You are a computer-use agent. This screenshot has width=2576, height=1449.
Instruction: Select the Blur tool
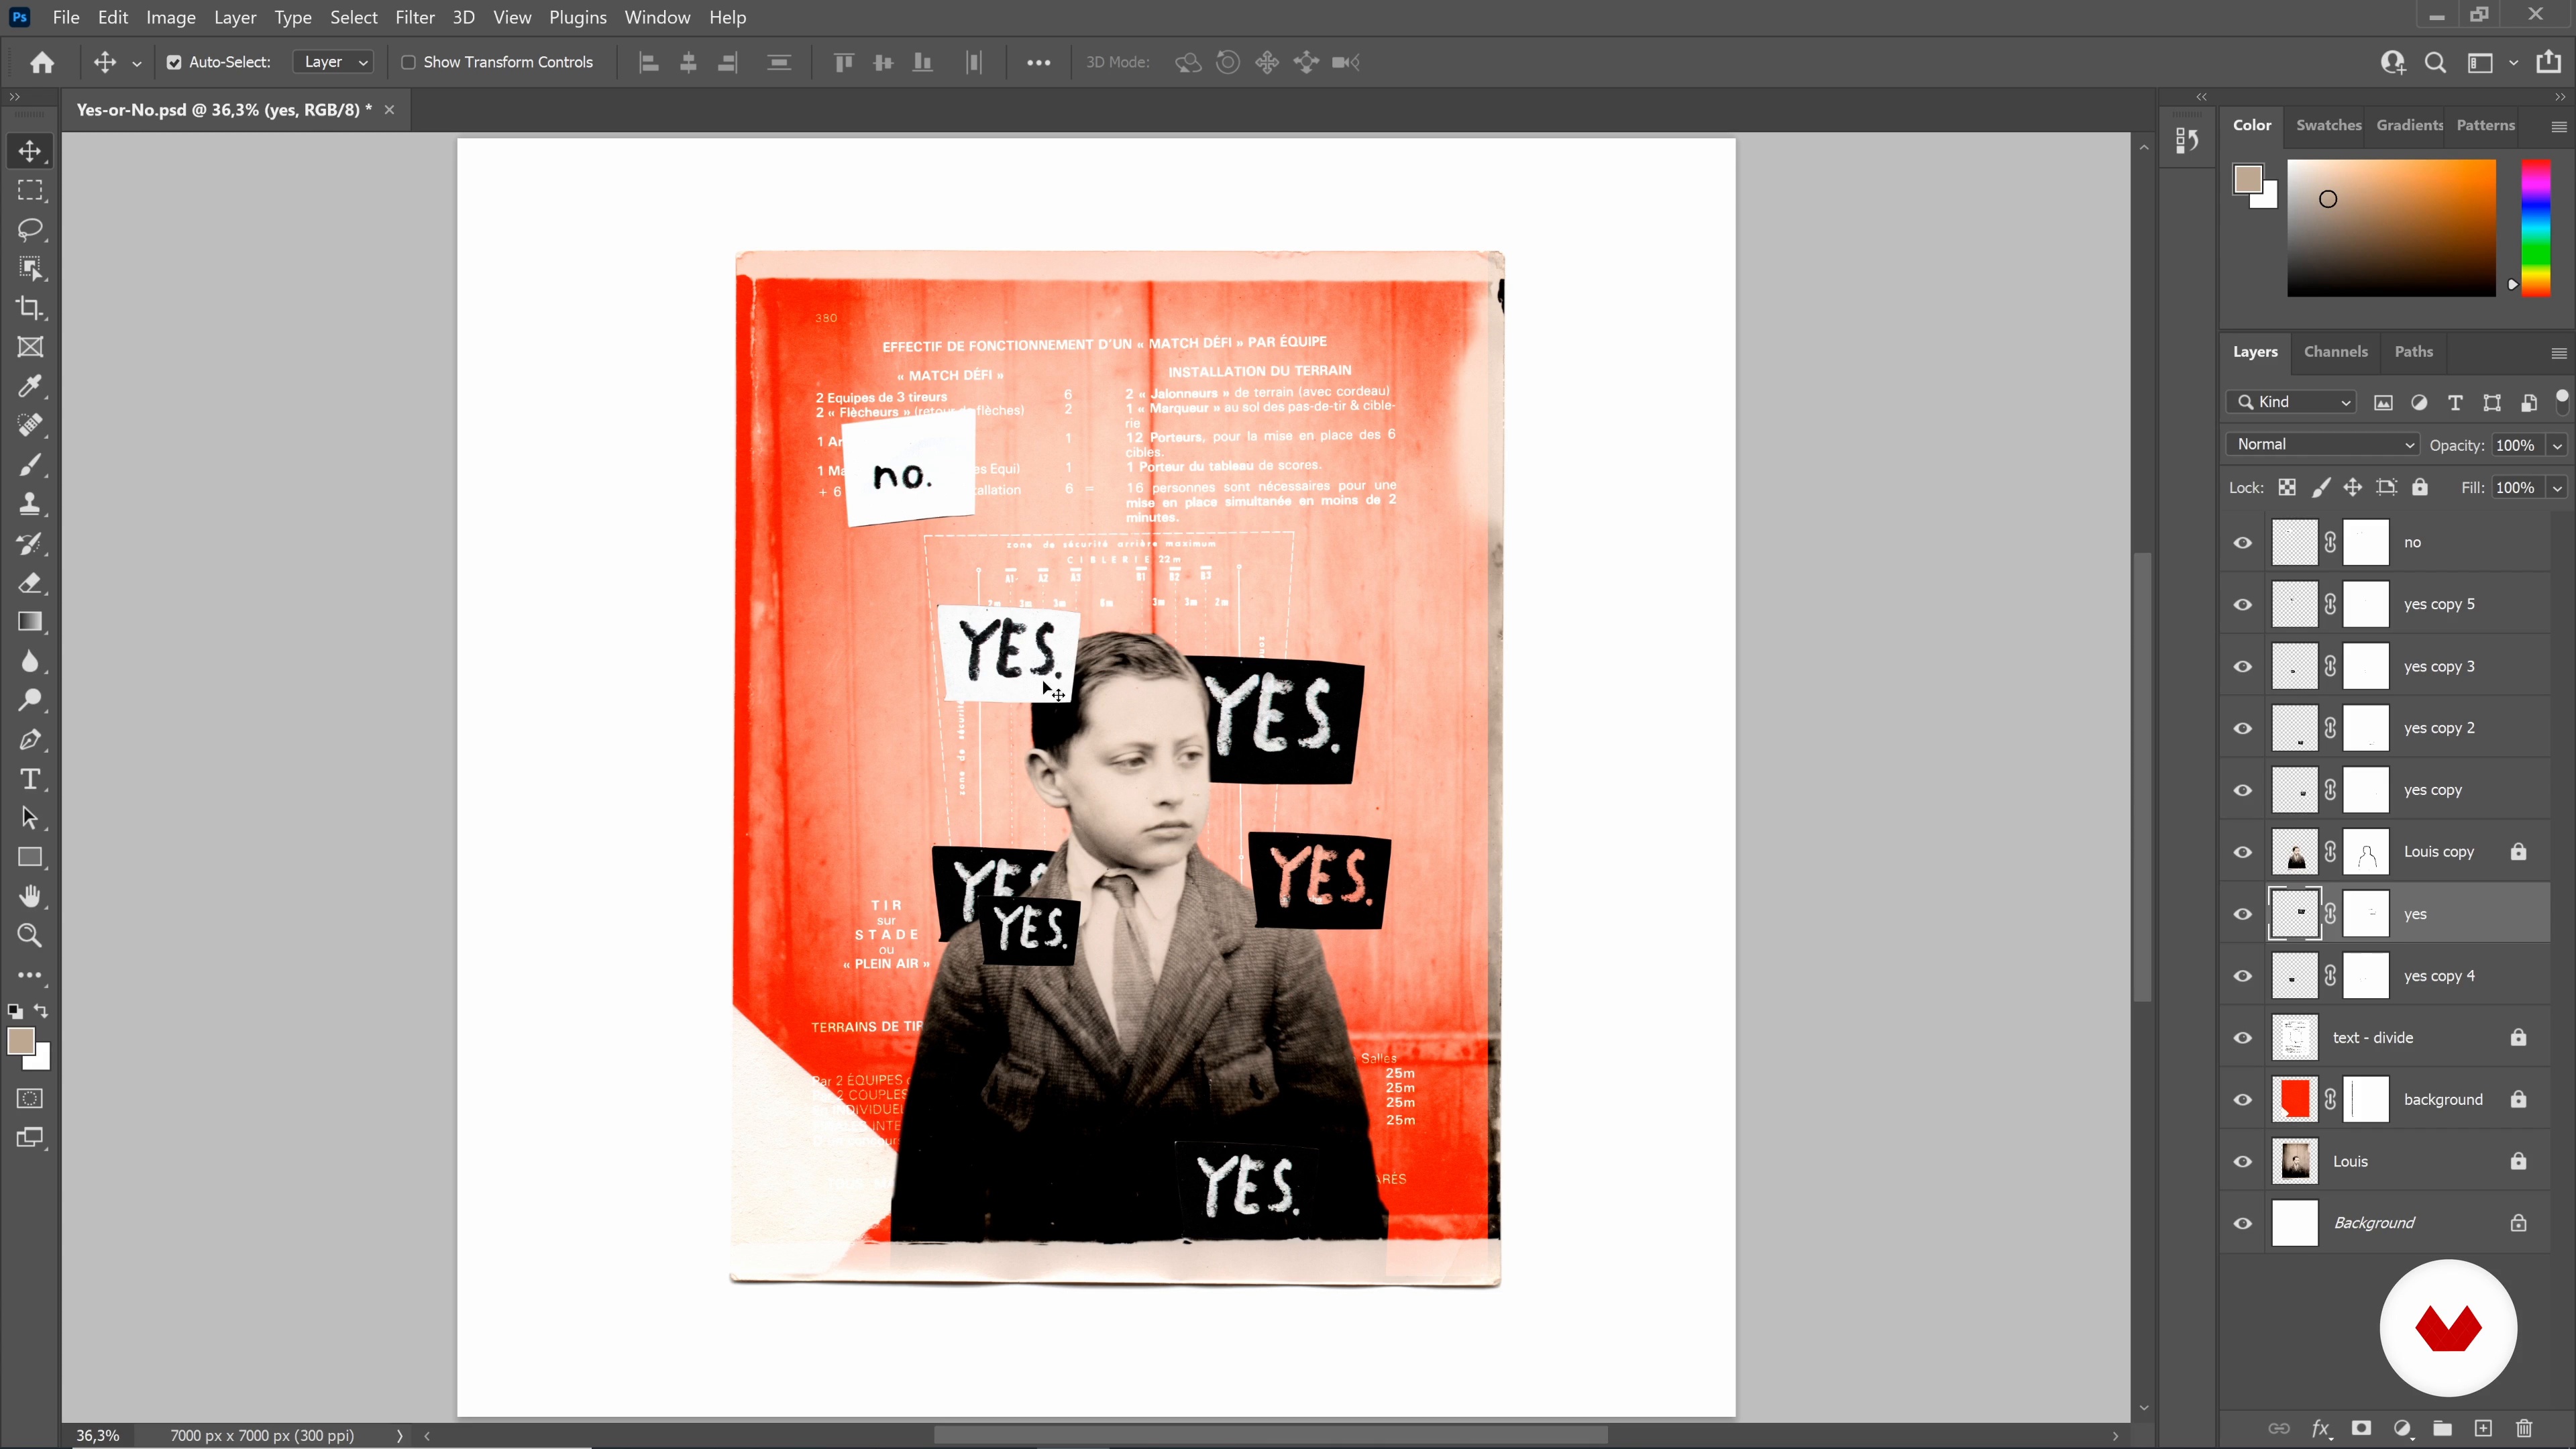pos(30,661)
